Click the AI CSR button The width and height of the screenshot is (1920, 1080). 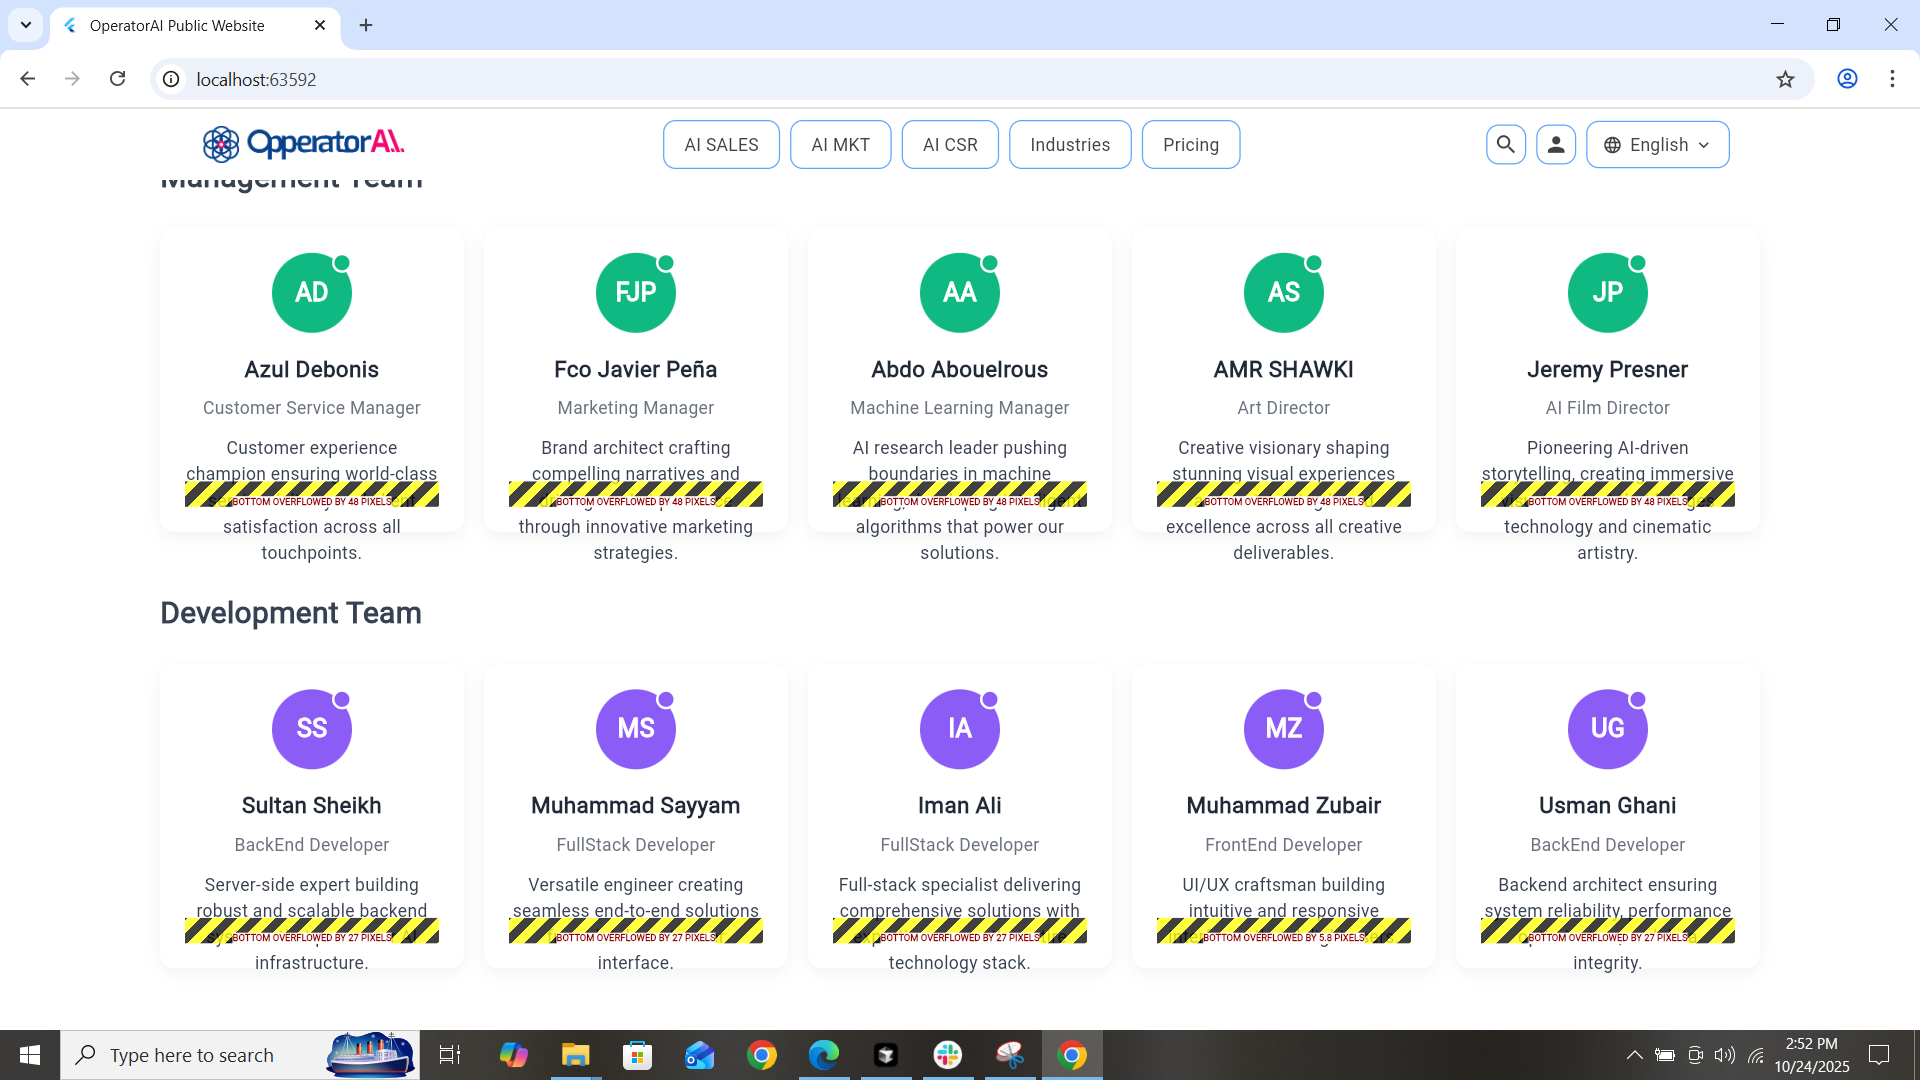click(x=949, y=145)
